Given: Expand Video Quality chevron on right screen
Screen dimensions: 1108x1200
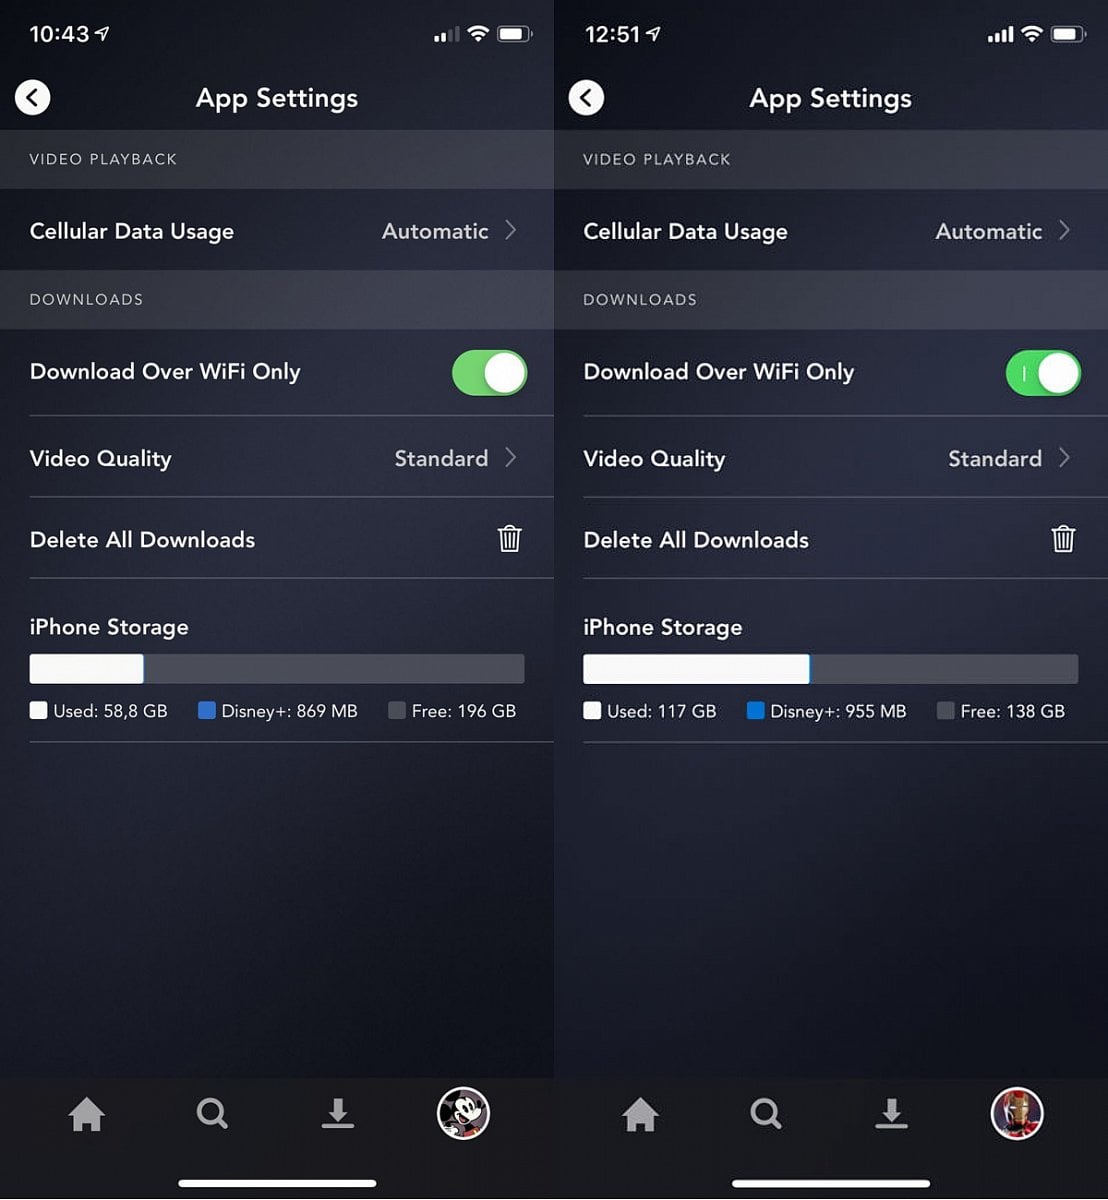Looking at the screenshot, I should (x=1064, y=457).
